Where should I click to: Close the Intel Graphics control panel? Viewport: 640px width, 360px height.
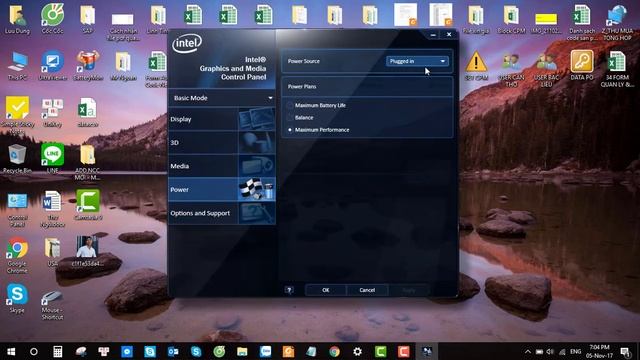coord(449,35)
